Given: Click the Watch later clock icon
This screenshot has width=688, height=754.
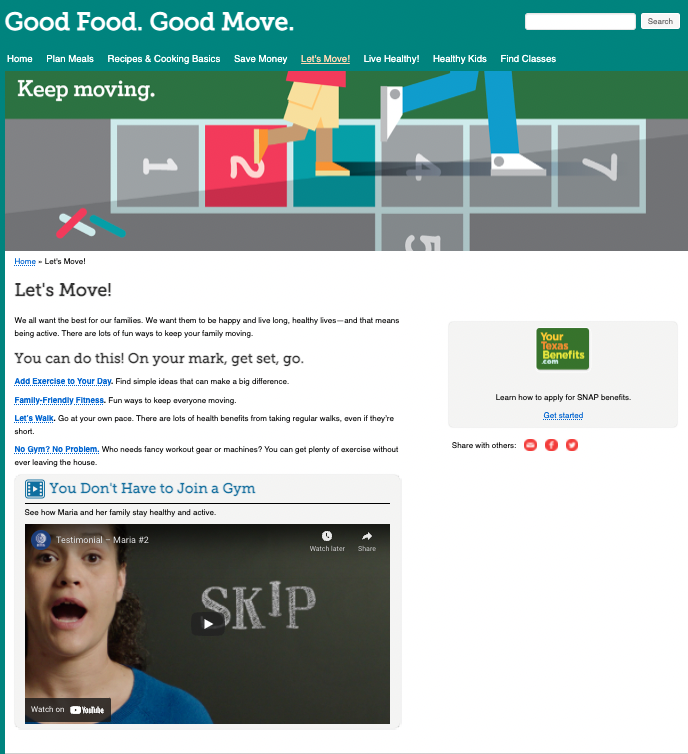Looking at the screenshot, I should pos(327,536).
